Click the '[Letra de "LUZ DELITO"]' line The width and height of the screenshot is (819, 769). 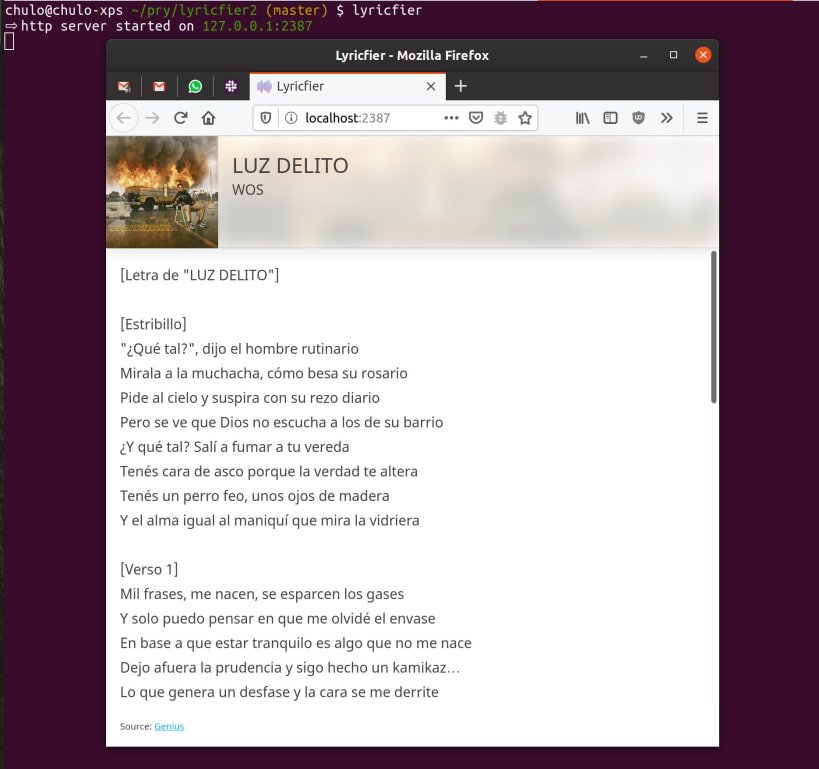pyautogui.click(x=200, y=275)
